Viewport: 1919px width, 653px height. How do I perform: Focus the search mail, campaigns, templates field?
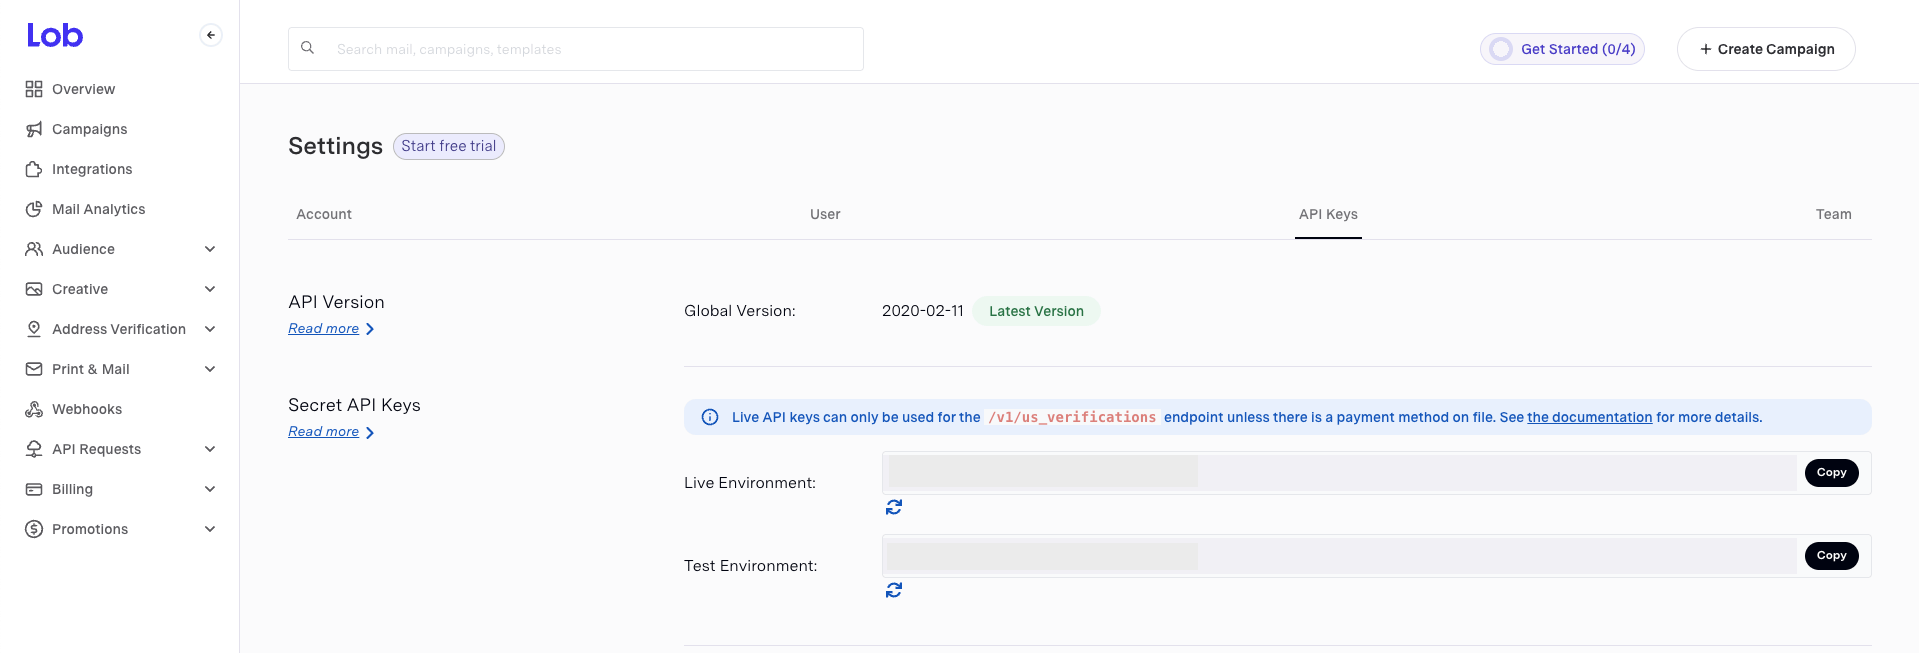(x=576, y=49)
